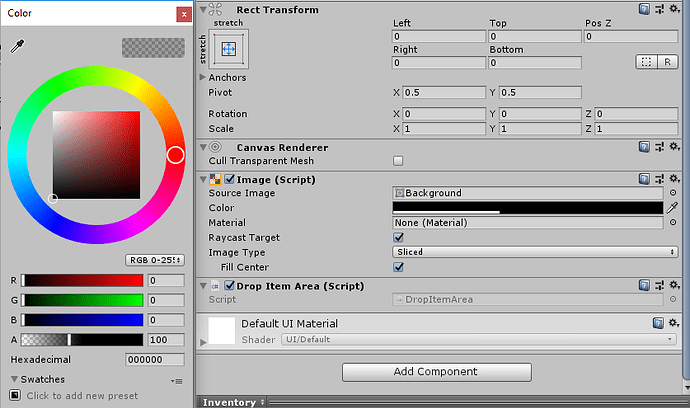Toggle raw edit mode R button
Image resolution: width=690 pixels, height=408 pixels.
(668, 62)
